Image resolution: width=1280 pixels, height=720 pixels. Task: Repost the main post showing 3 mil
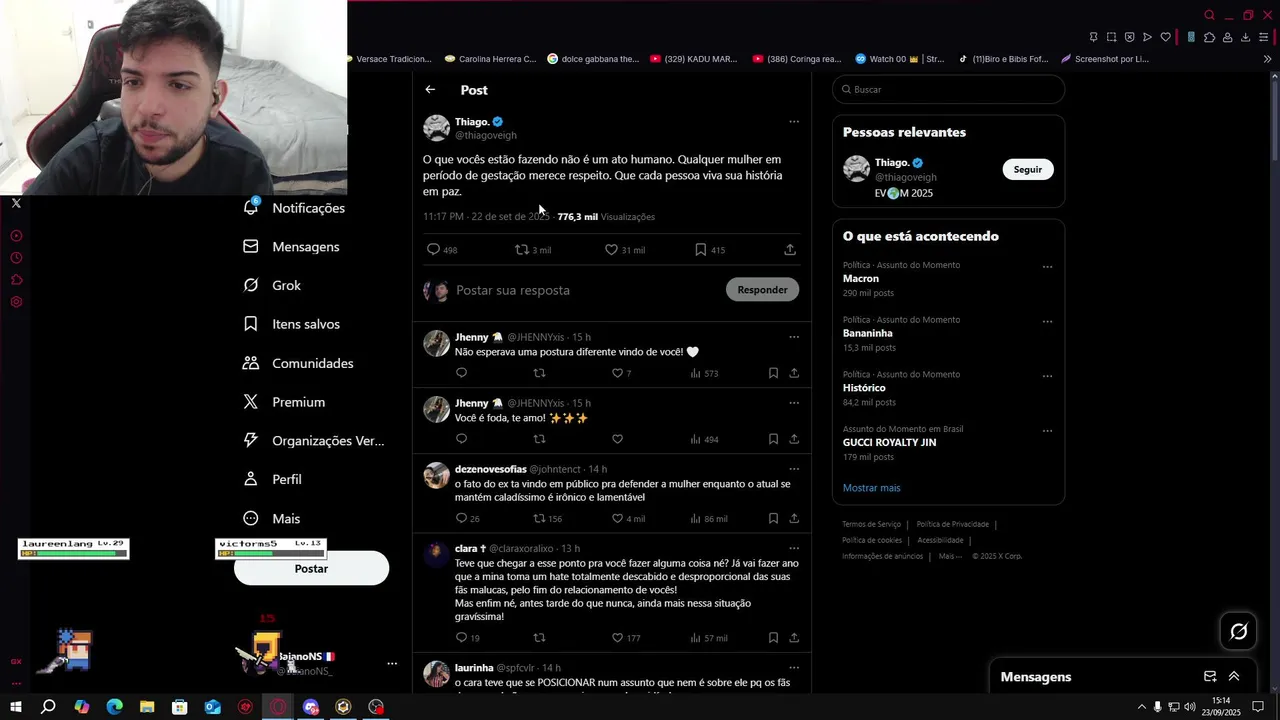pyautogui.click(x=521, y=249)
